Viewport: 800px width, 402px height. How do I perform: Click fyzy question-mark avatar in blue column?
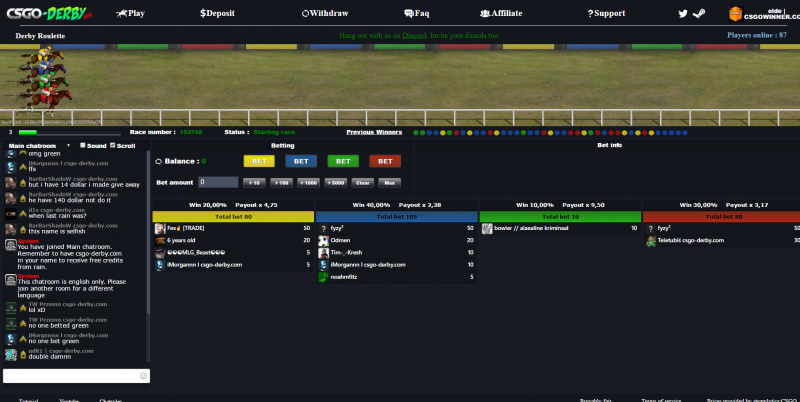point(323,228)
